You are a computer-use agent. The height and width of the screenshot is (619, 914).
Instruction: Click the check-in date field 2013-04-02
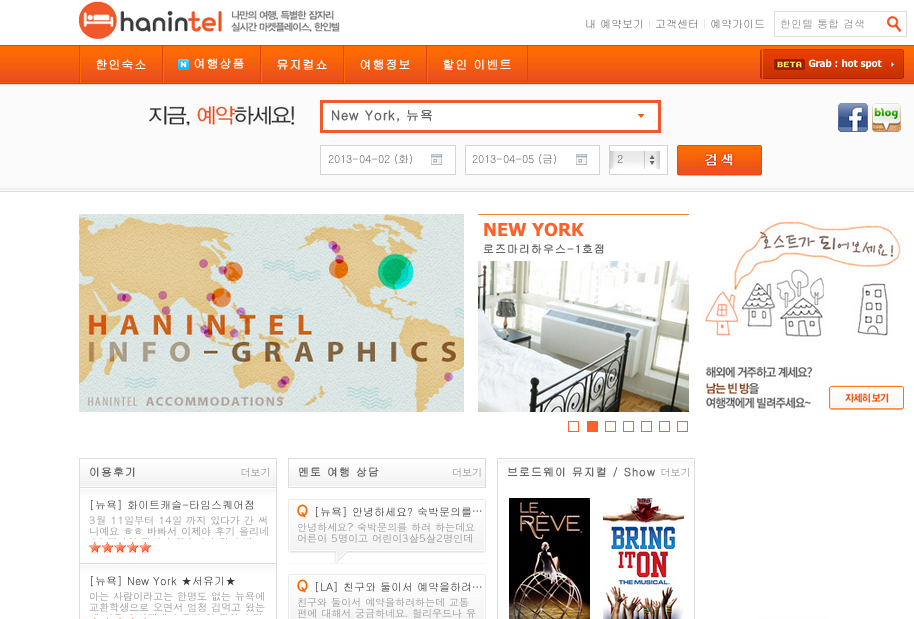(x=388, y=160)
